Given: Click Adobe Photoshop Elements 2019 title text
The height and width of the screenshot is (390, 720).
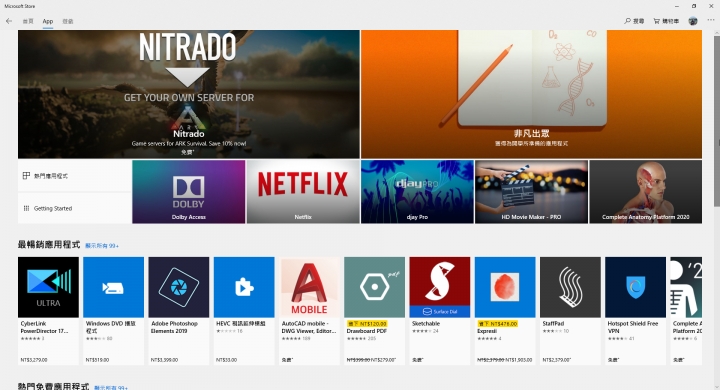Looking at the screenshot, I should [174, 327].
